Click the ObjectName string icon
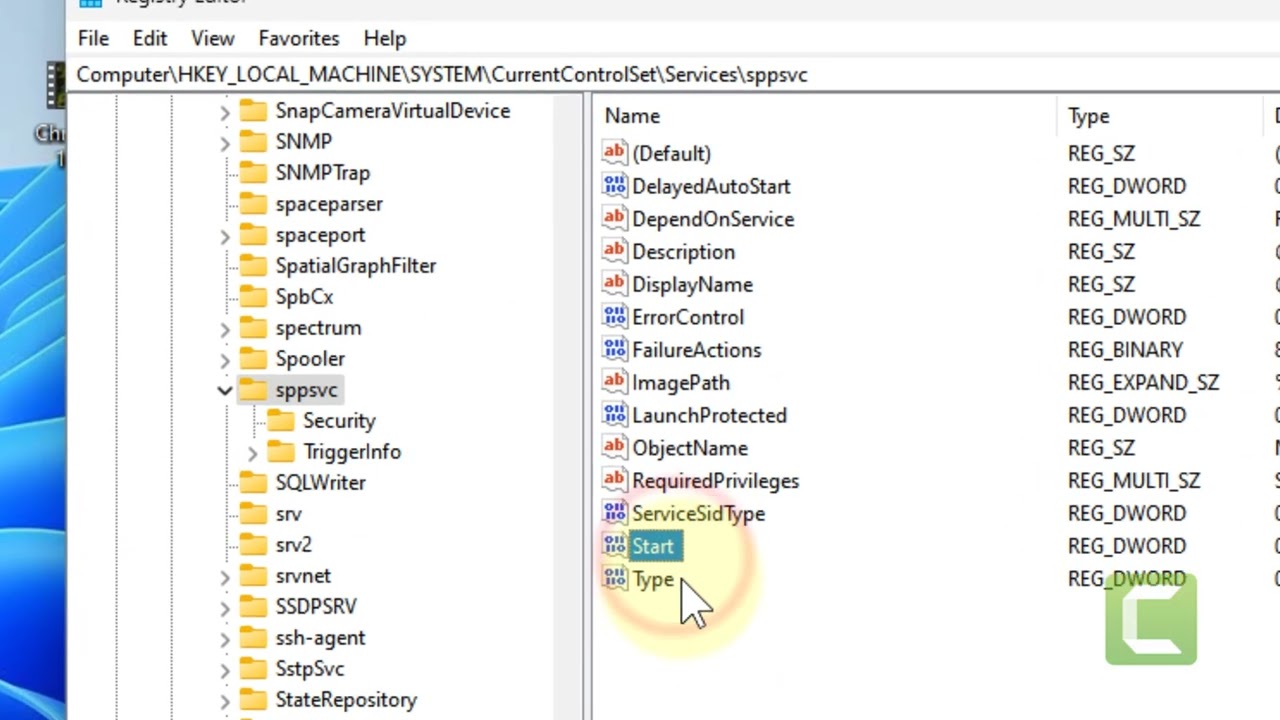This screenshot has width=1280, height=720. [615, 448]
